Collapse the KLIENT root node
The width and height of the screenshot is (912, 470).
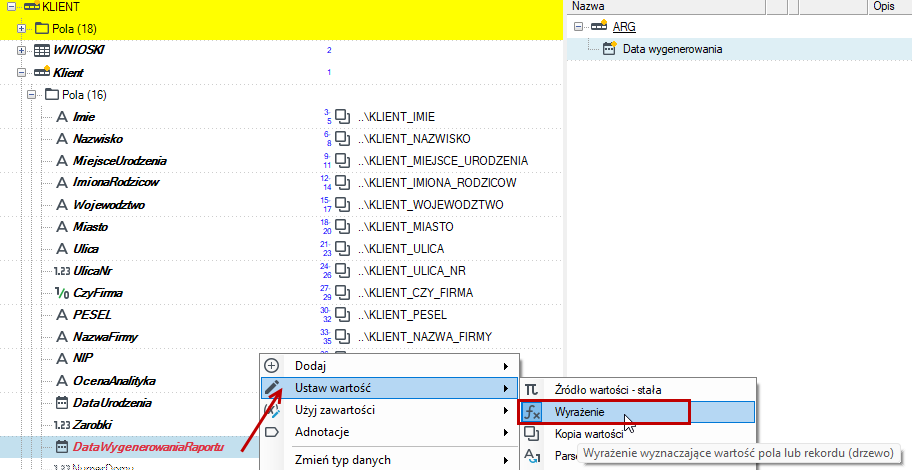[x=11, y=6]
